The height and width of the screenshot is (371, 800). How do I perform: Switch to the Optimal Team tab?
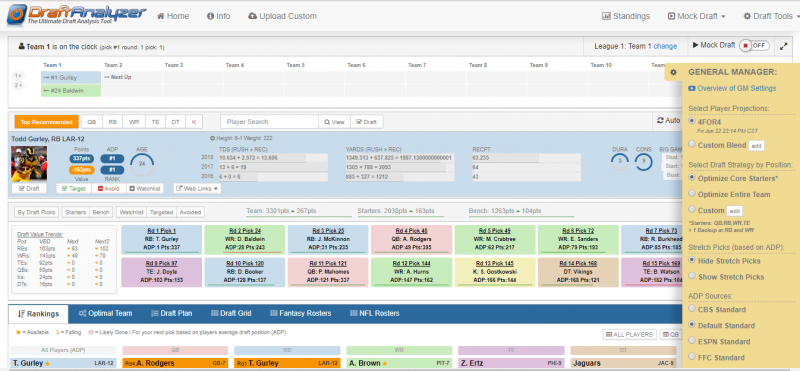(x=105, y=313)
